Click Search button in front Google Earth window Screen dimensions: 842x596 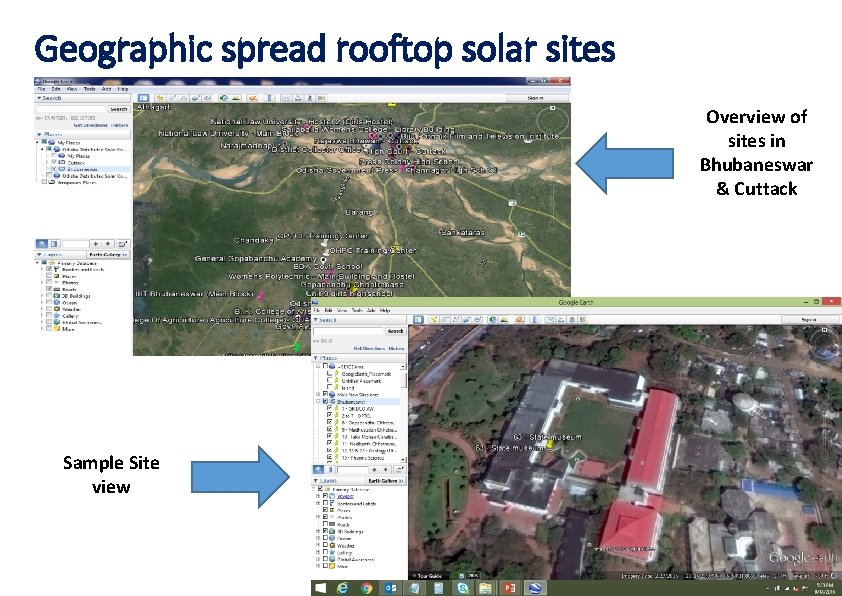(x=395, y=331)
